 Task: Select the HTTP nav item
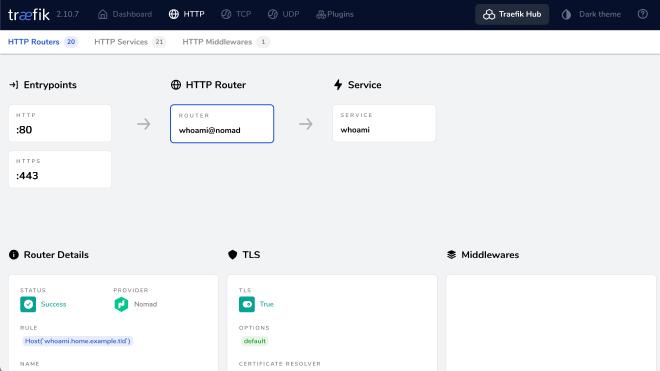tap(186, 14)
